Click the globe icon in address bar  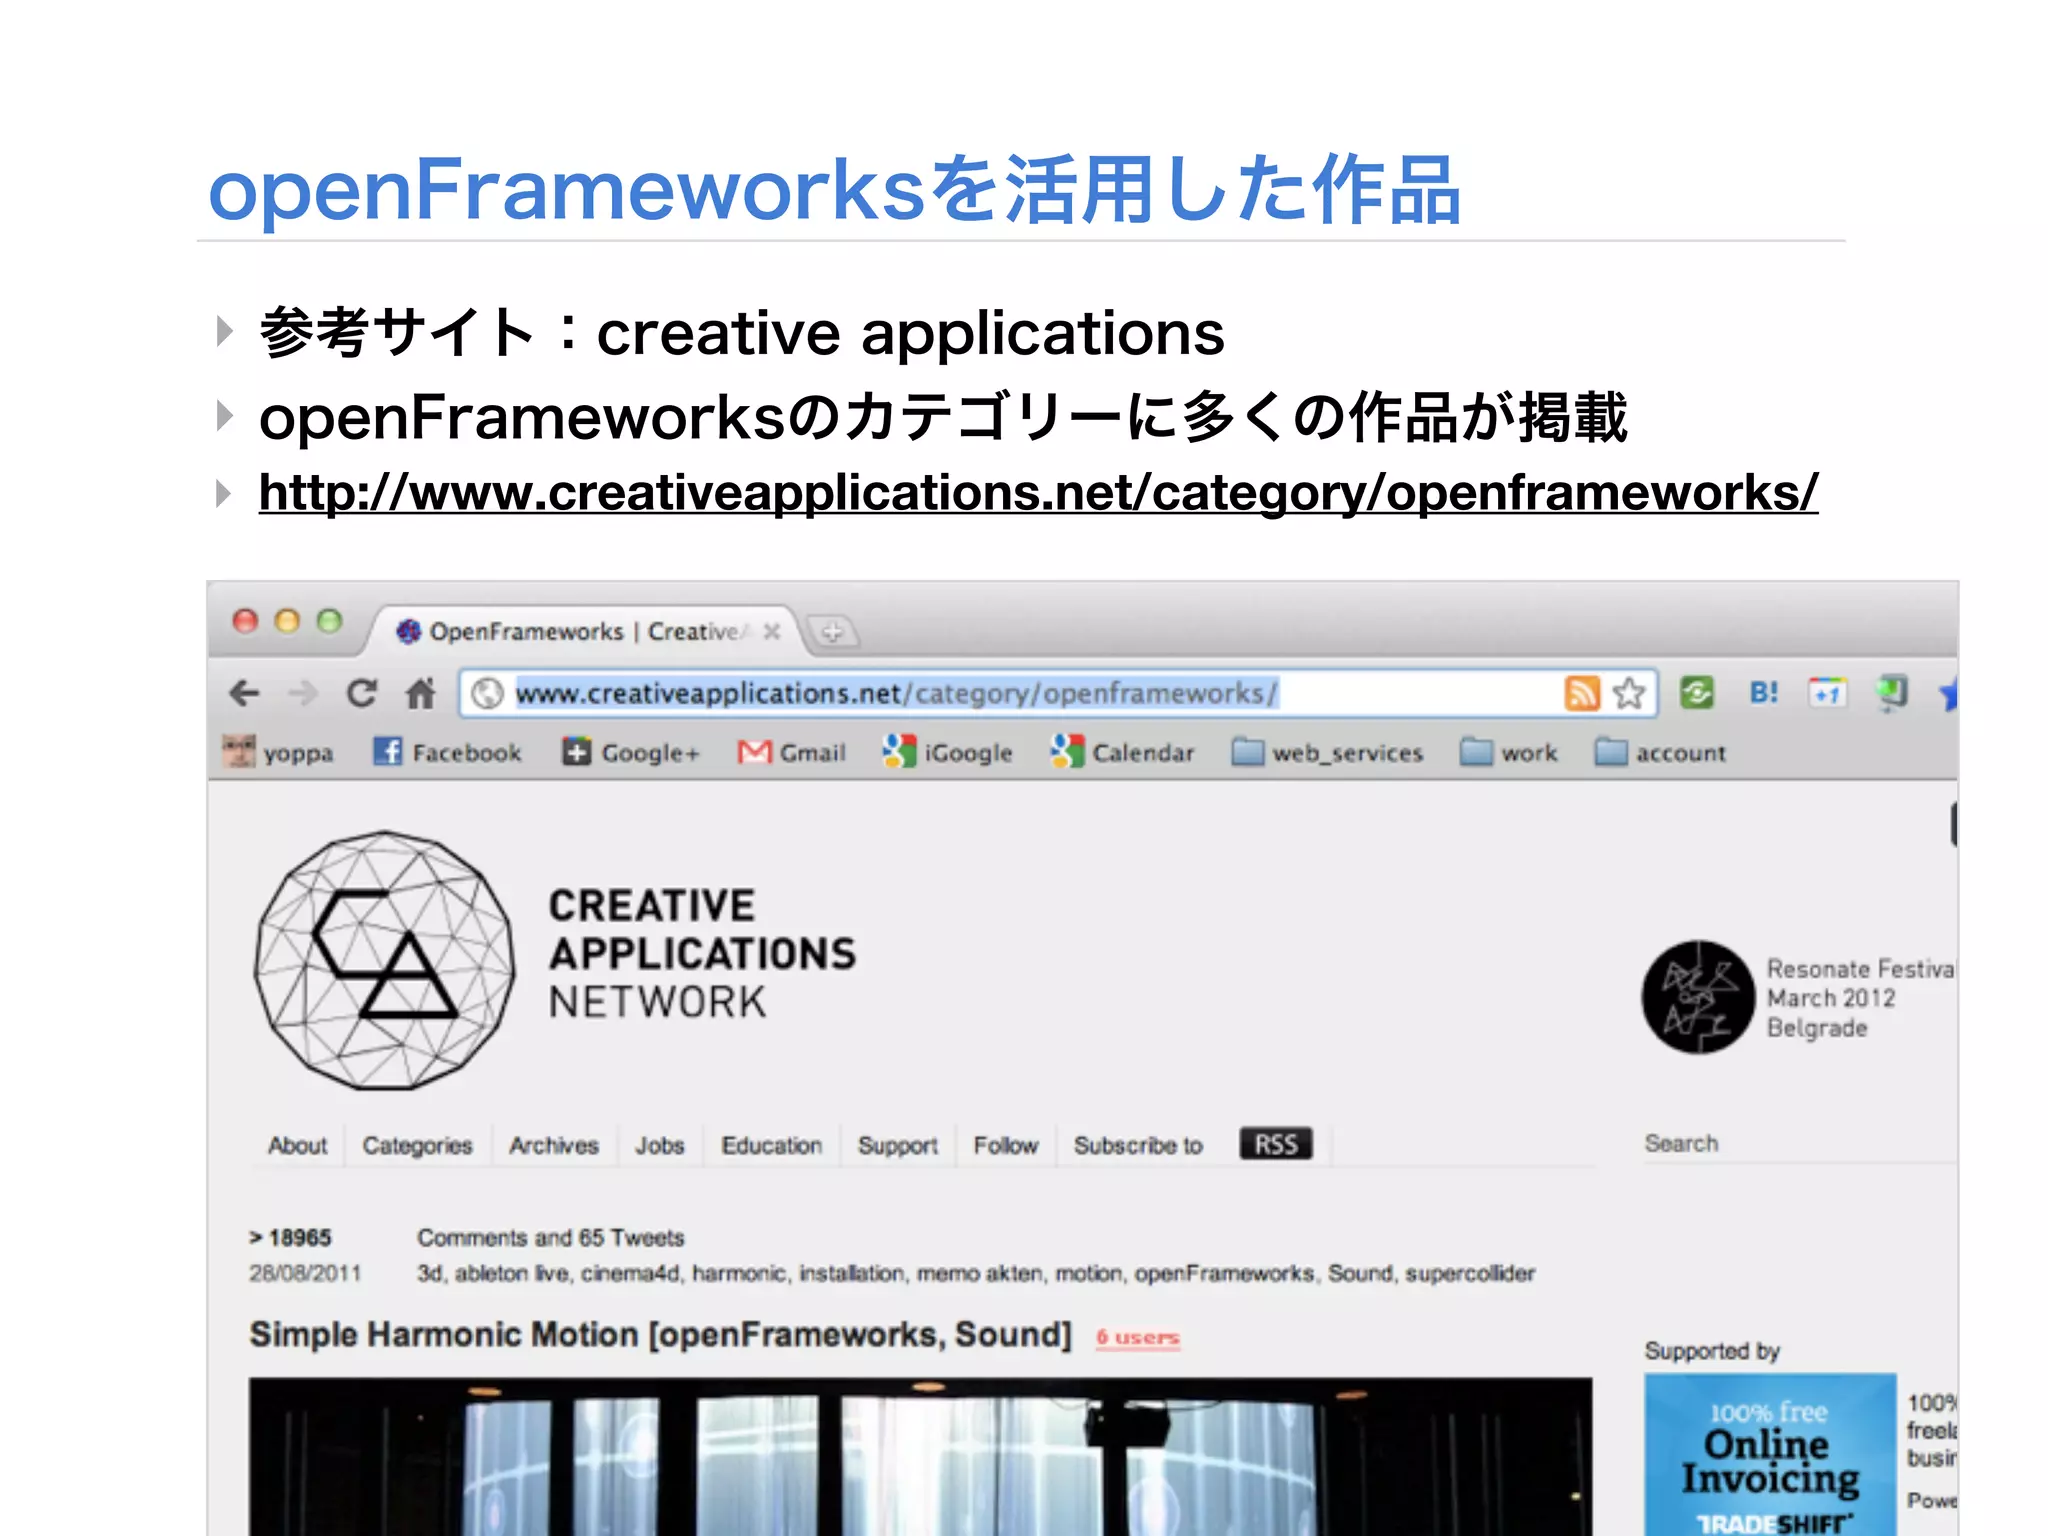point(487,693)
